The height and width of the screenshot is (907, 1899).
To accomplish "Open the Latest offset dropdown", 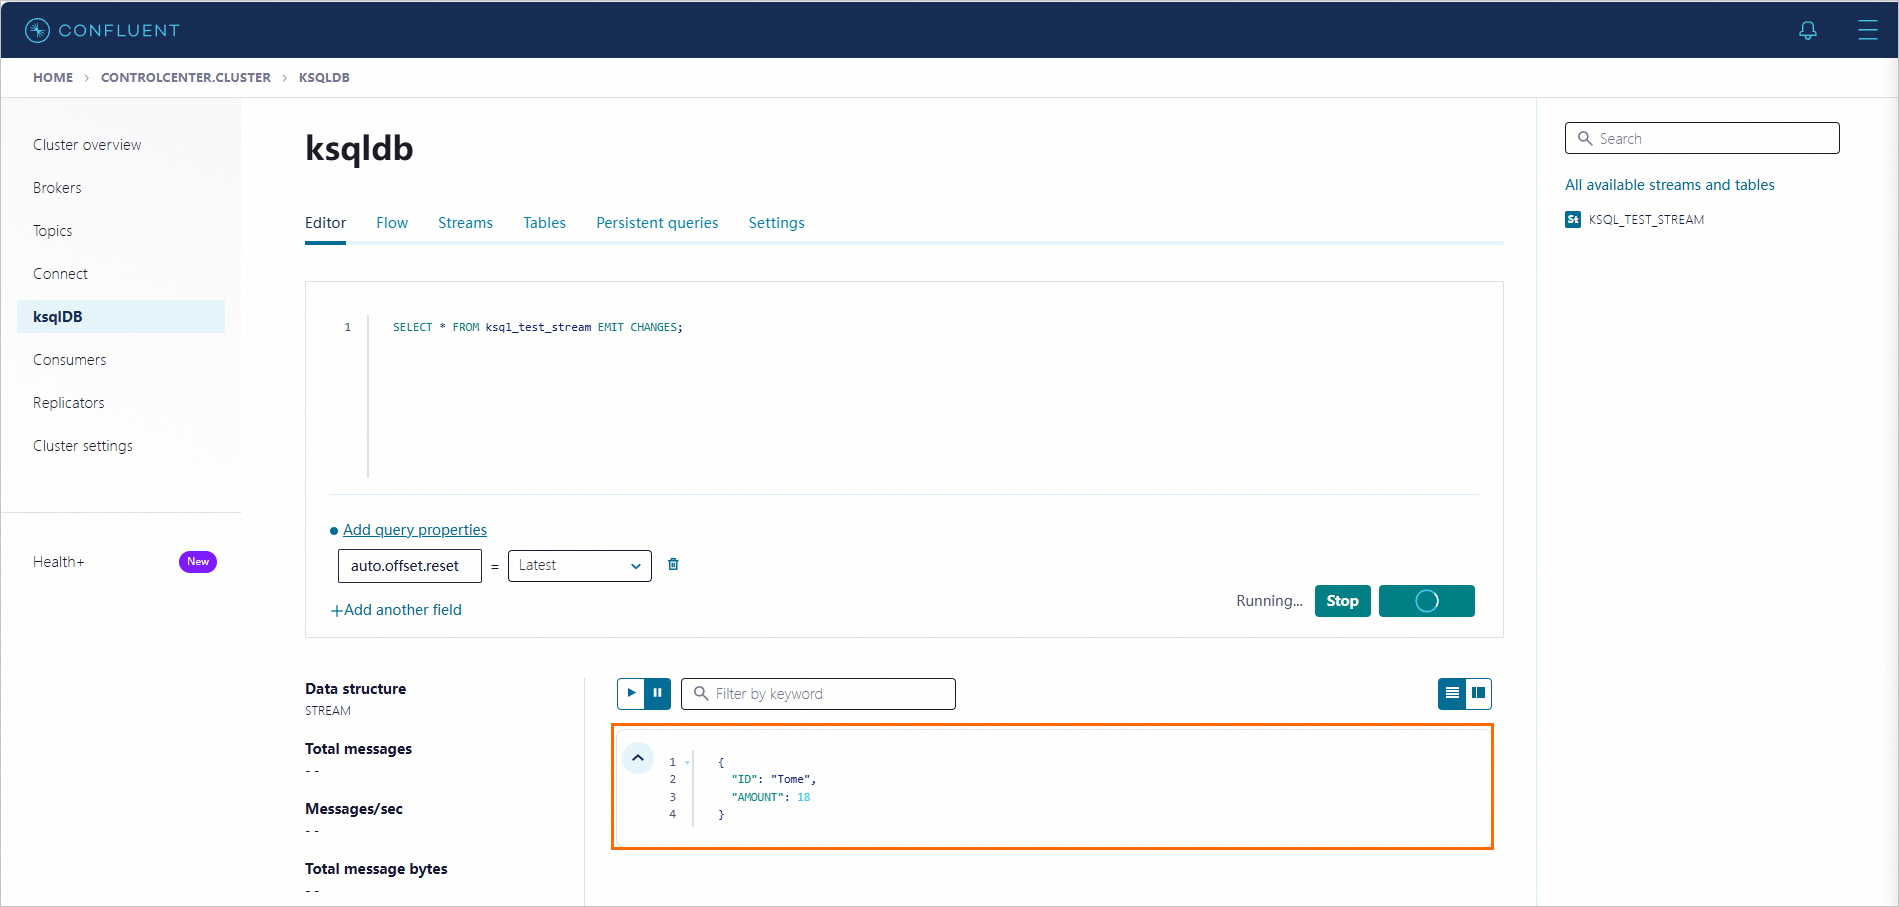I will pos(580,565).
